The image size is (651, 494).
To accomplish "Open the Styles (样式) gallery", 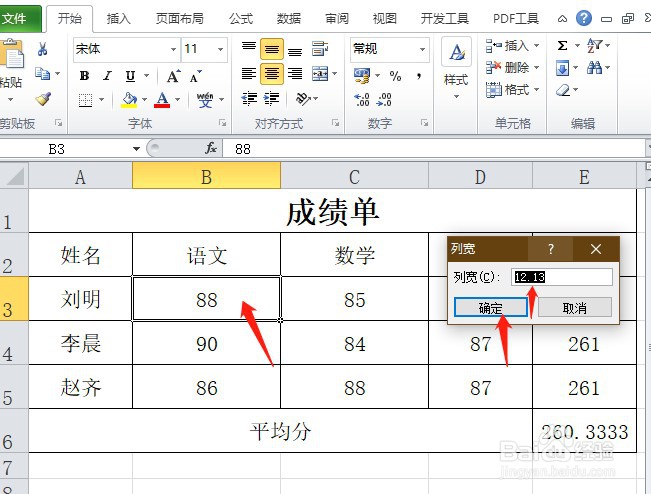I will coord(456,69).
